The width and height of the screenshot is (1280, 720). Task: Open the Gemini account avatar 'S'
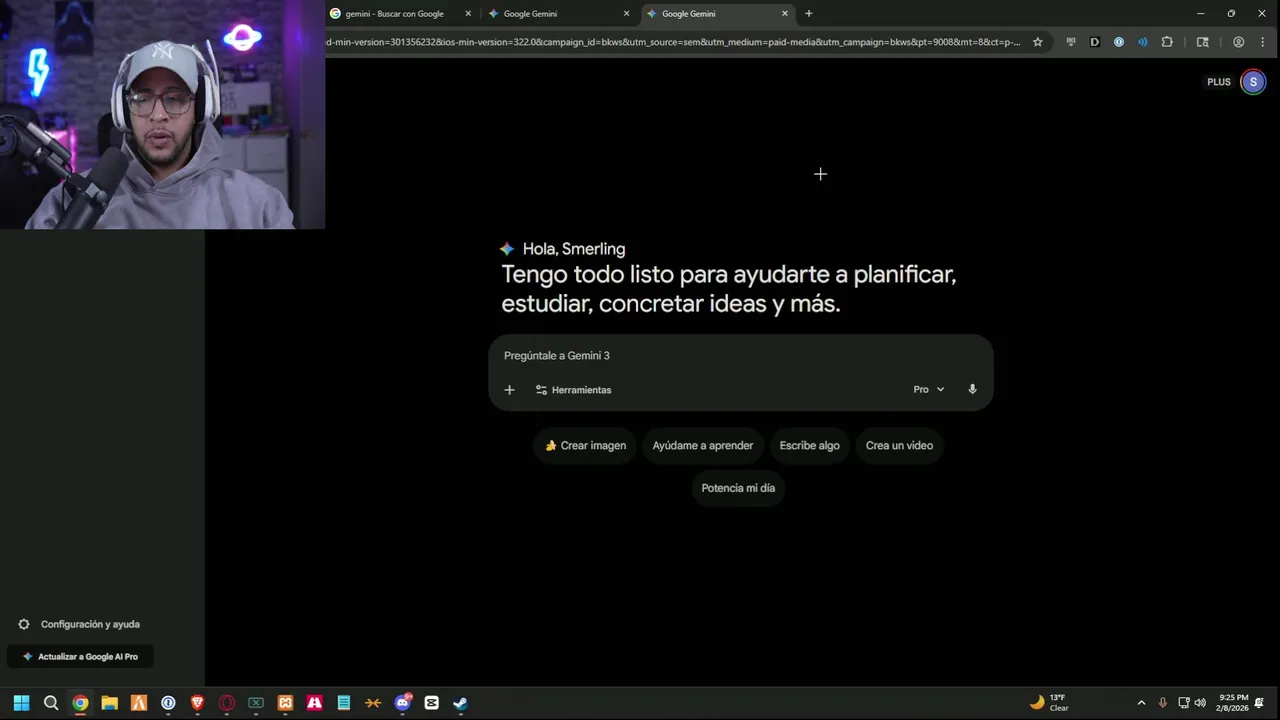click(x=1253, y=82)
